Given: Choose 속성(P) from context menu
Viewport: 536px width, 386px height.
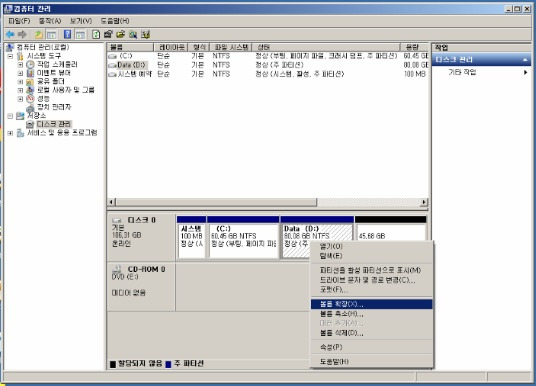Looking at the screenshot, I should (x=372, y=347).
